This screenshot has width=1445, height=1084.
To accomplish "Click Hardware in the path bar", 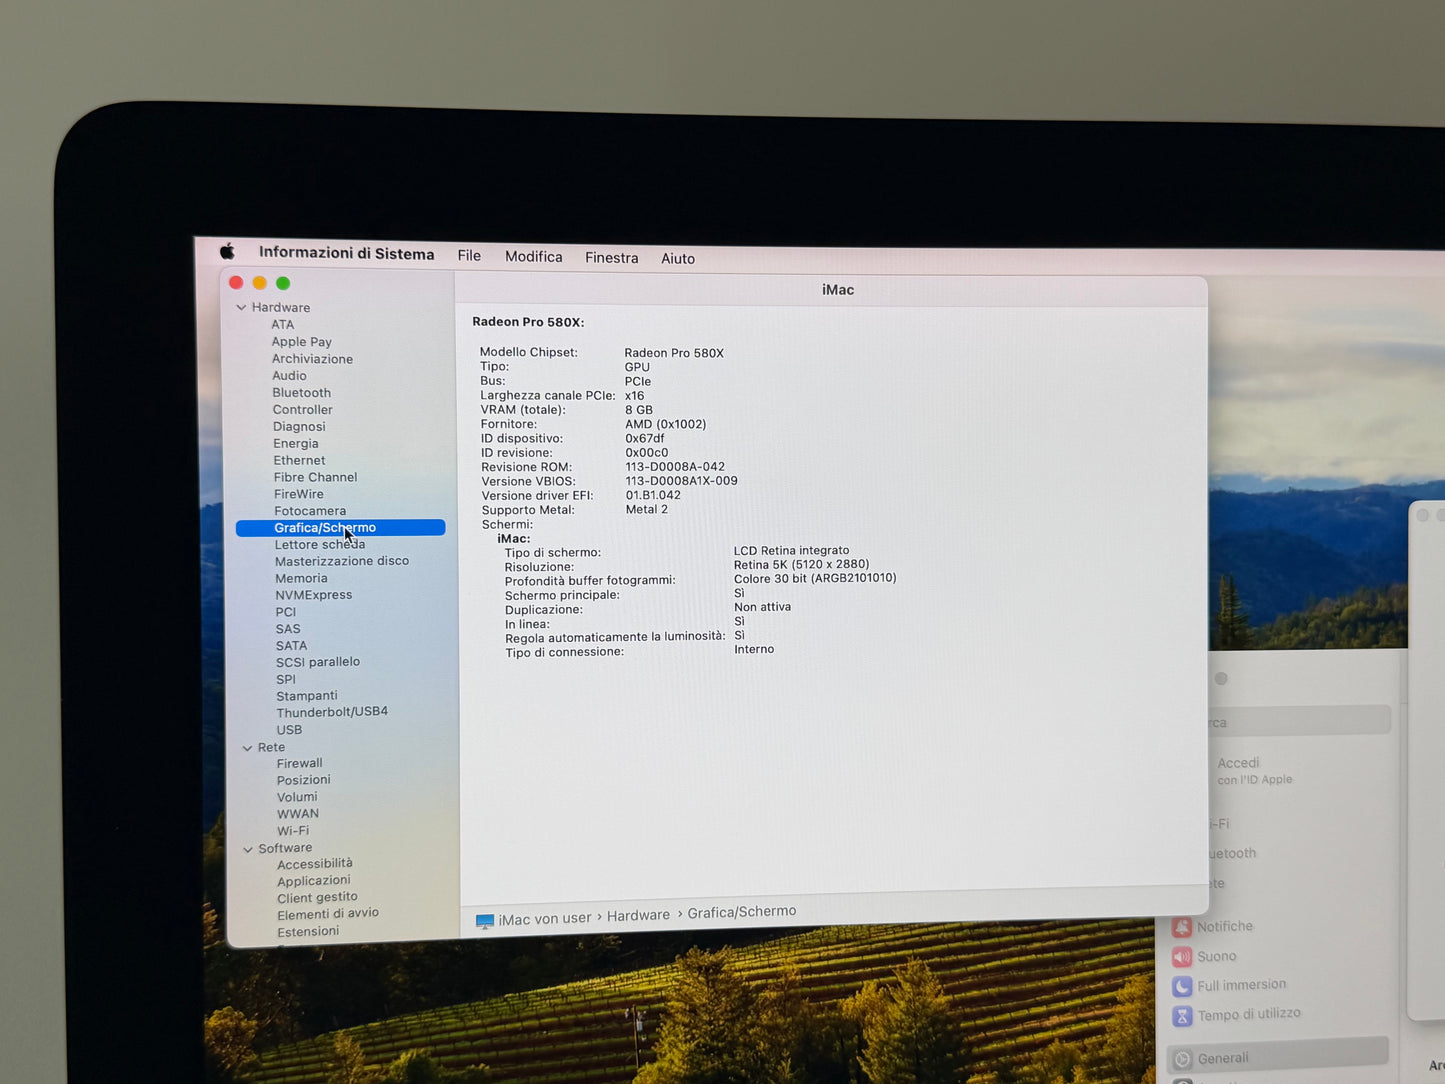I will [x=638, y=916].
